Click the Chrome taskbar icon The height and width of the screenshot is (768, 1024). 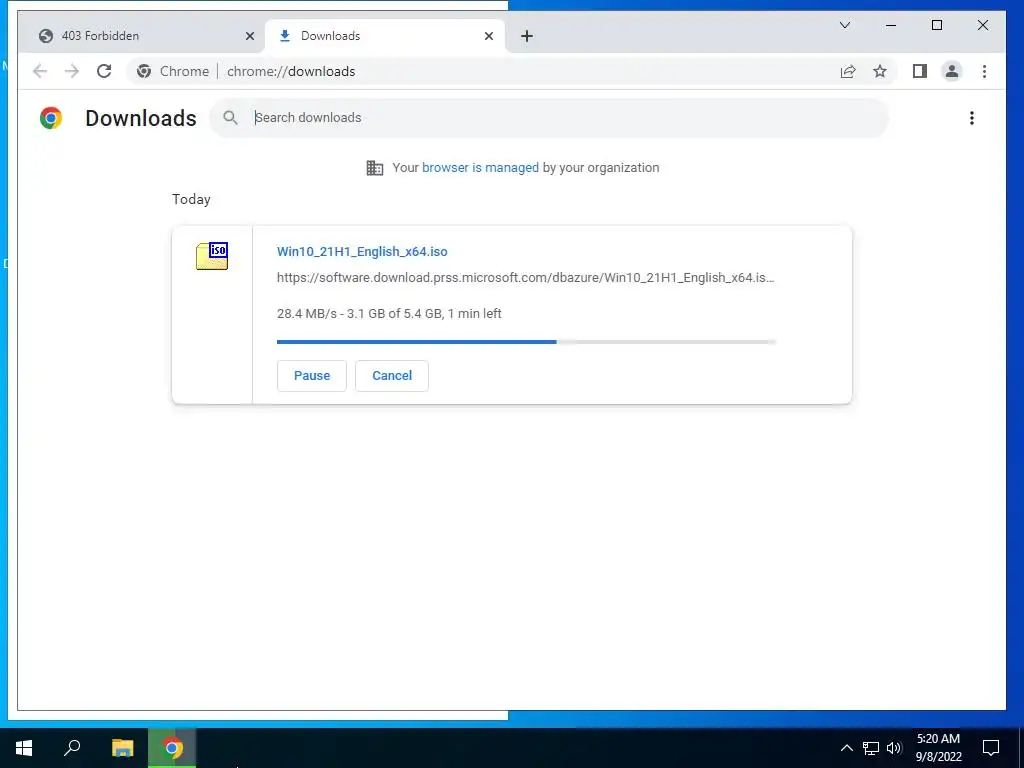pyautogui.click(x=172, y=748)
